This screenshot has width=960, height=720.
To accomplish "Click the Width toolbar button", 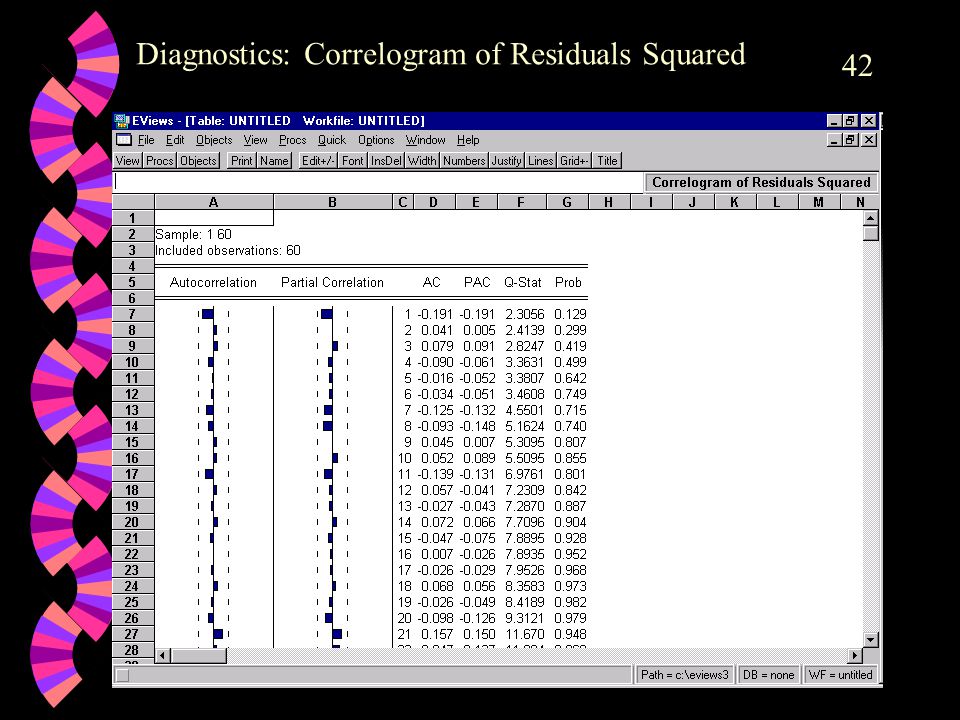I will [422, 160].
